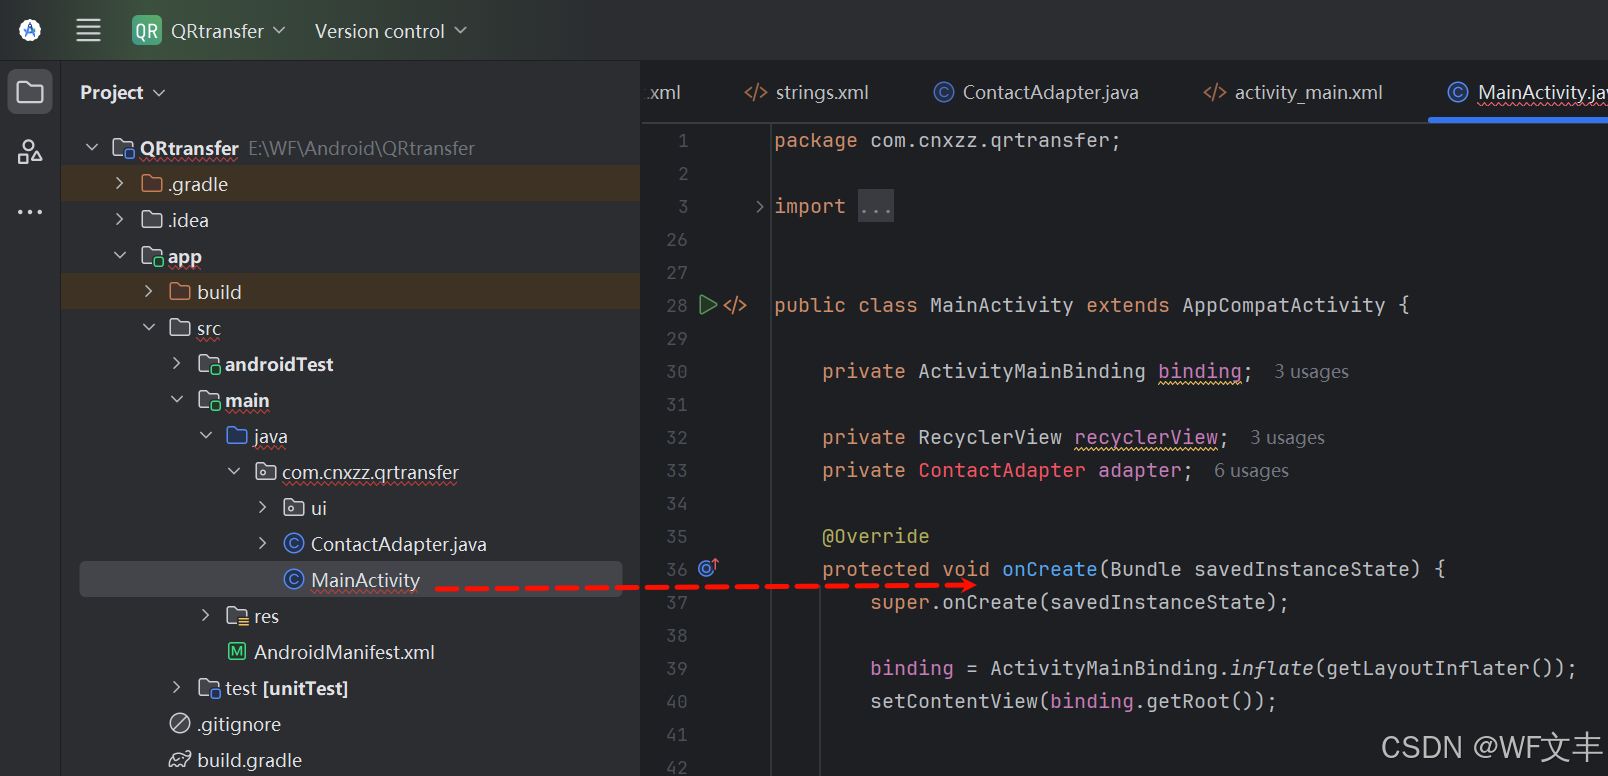Viewport: 1608px width, 776px height.
Task: Expand the .gradle folder
Action: tap(120, 184)
